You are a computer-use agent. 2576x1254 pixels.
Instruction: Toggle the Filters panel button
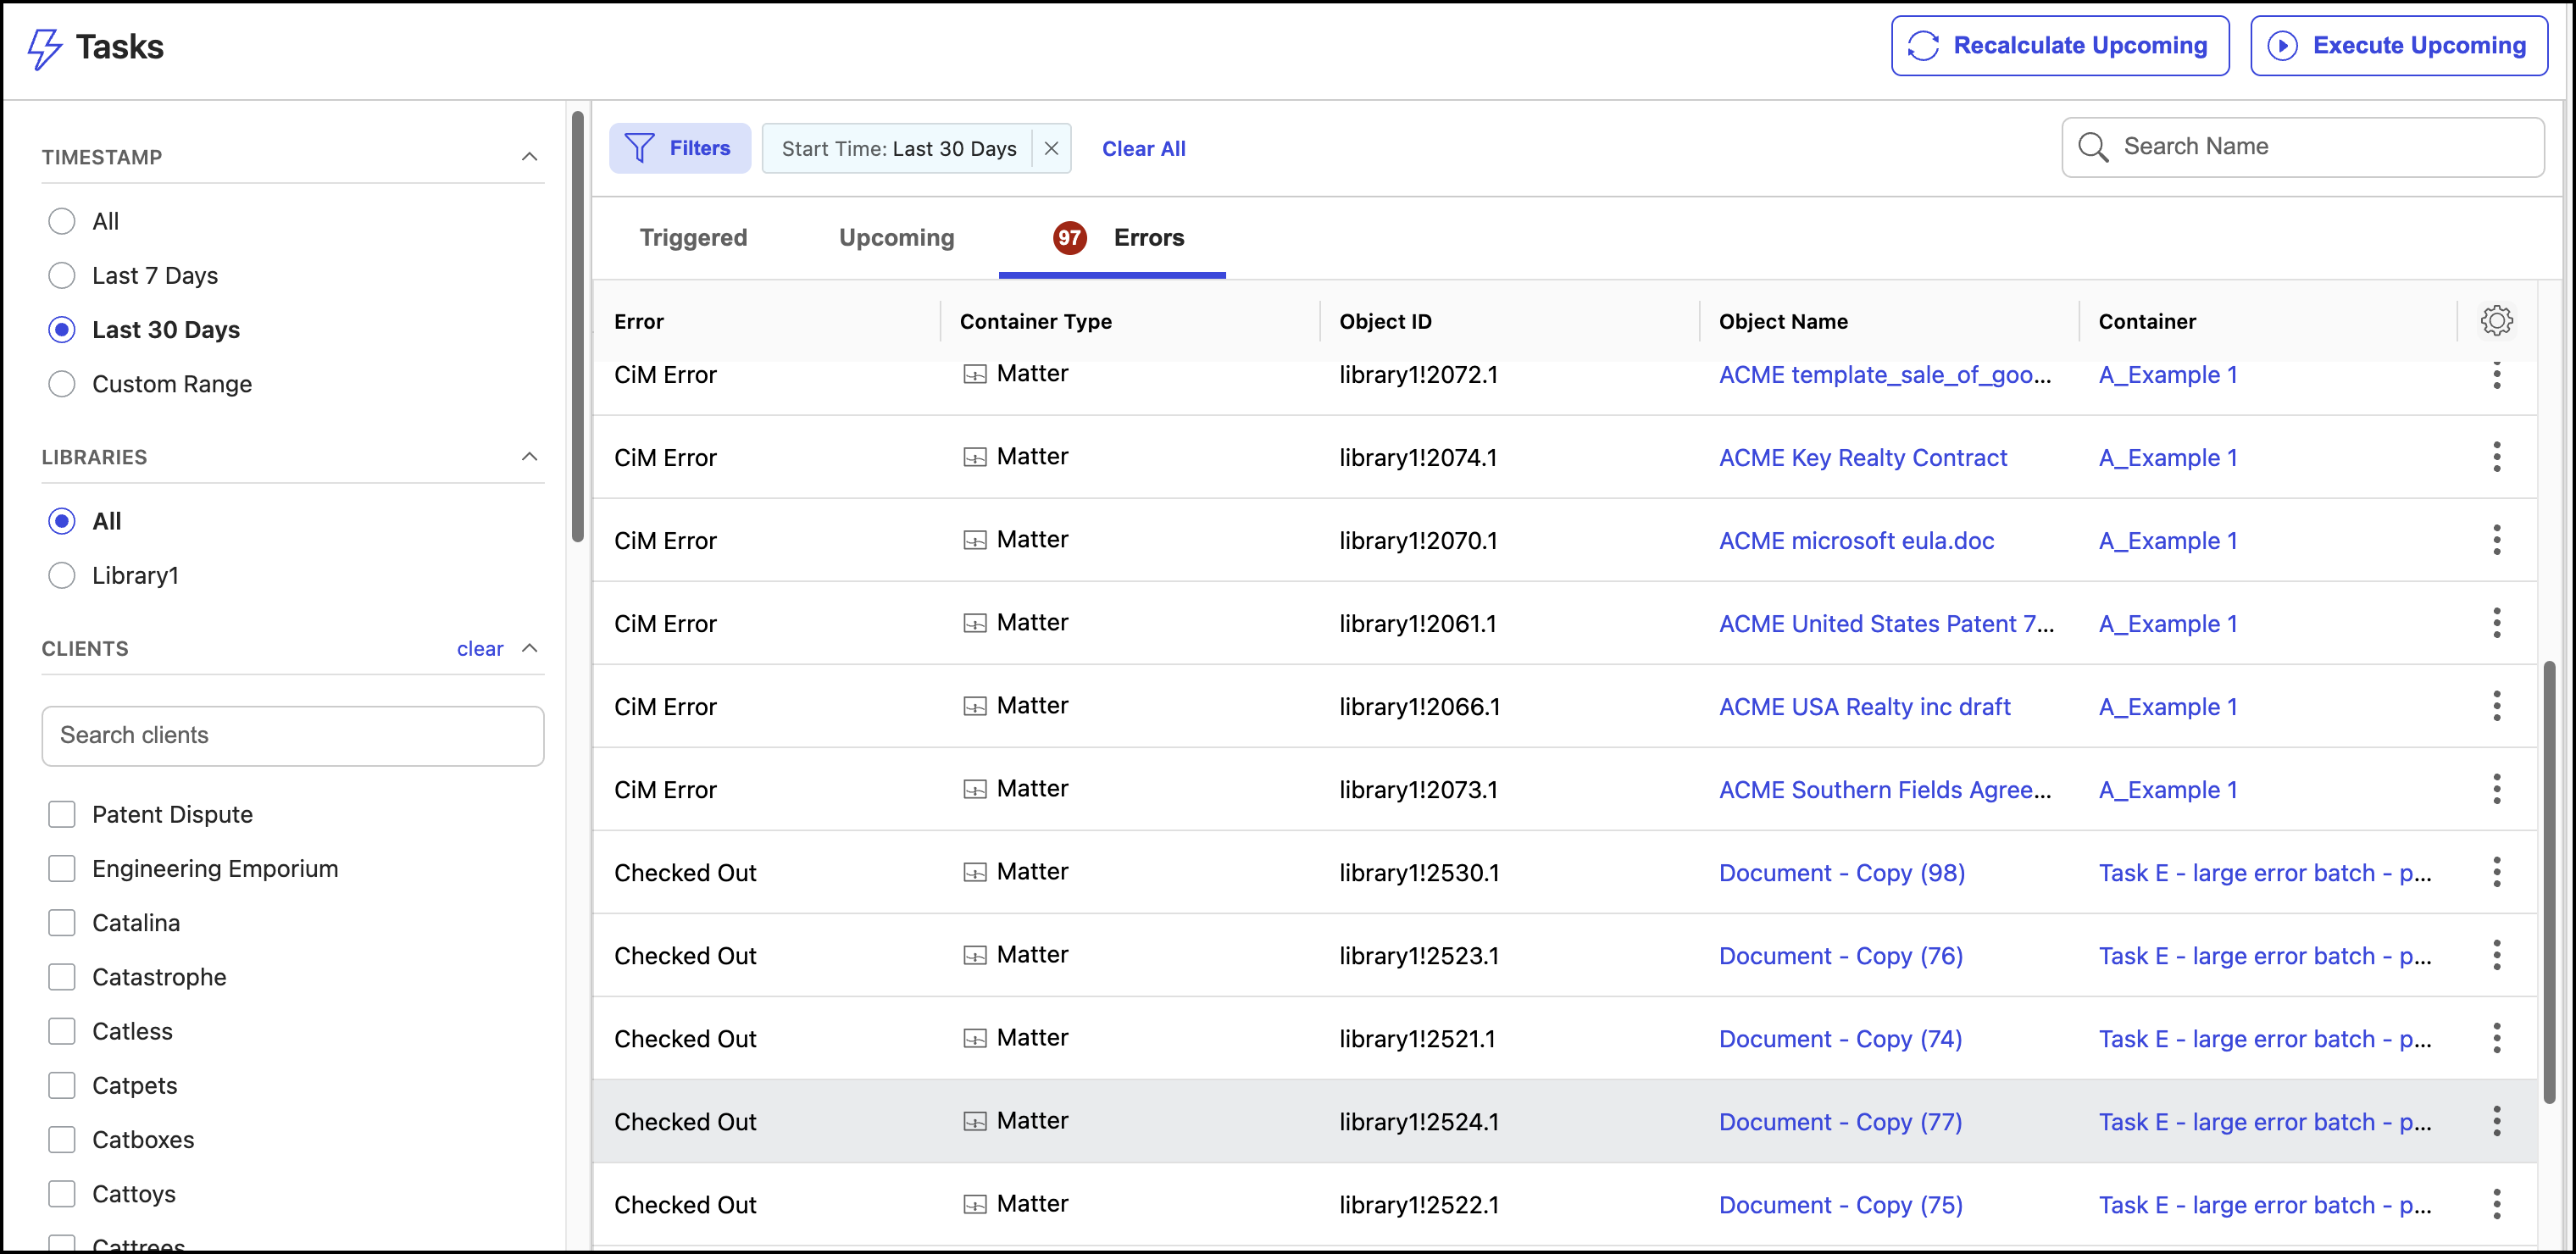(x=679, y=148)
